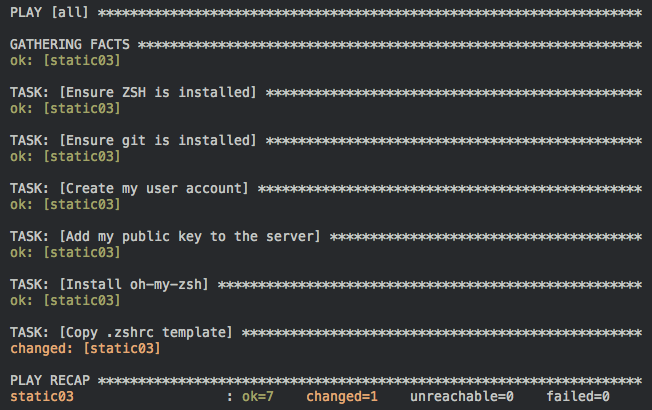Click the Copy .zshrc template task line
This screenshot has width=652, height=410.
(x=121, y=333)
